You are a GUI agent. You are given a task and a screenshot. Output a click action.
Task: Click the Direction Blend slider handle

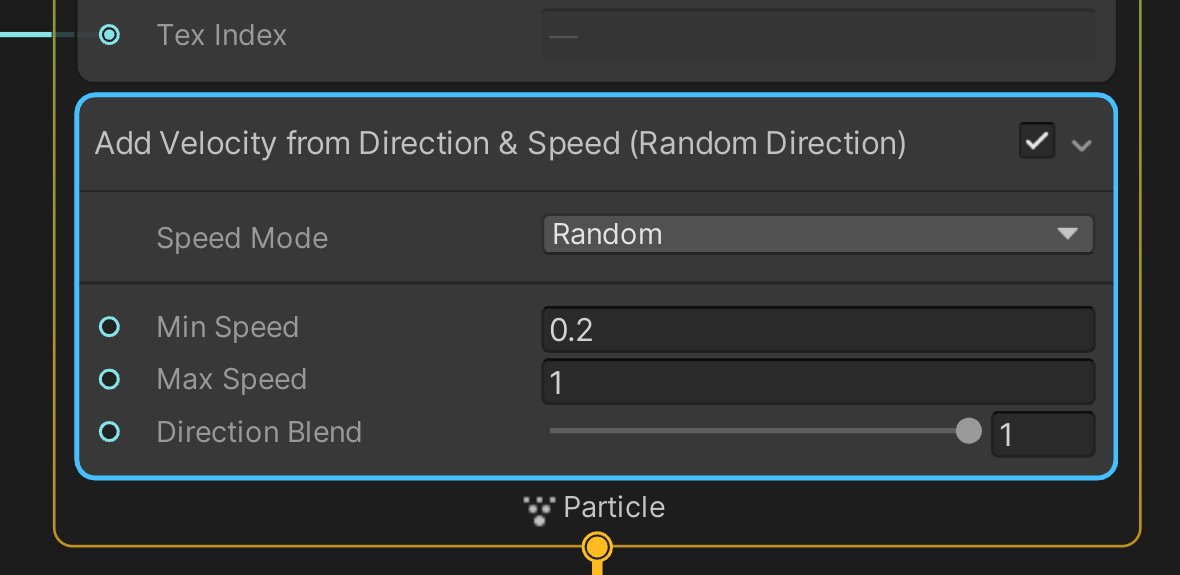(x=969, y=431)
